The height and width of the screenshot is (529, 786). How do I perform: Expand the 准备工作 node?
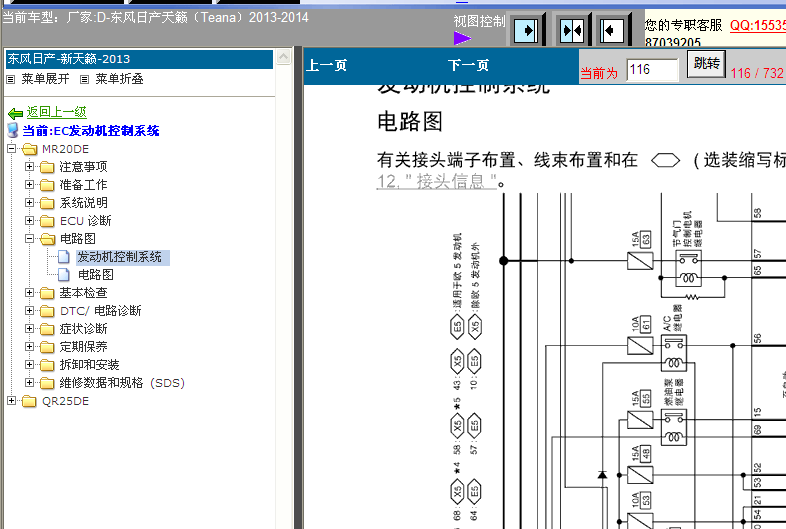point(30,185)
